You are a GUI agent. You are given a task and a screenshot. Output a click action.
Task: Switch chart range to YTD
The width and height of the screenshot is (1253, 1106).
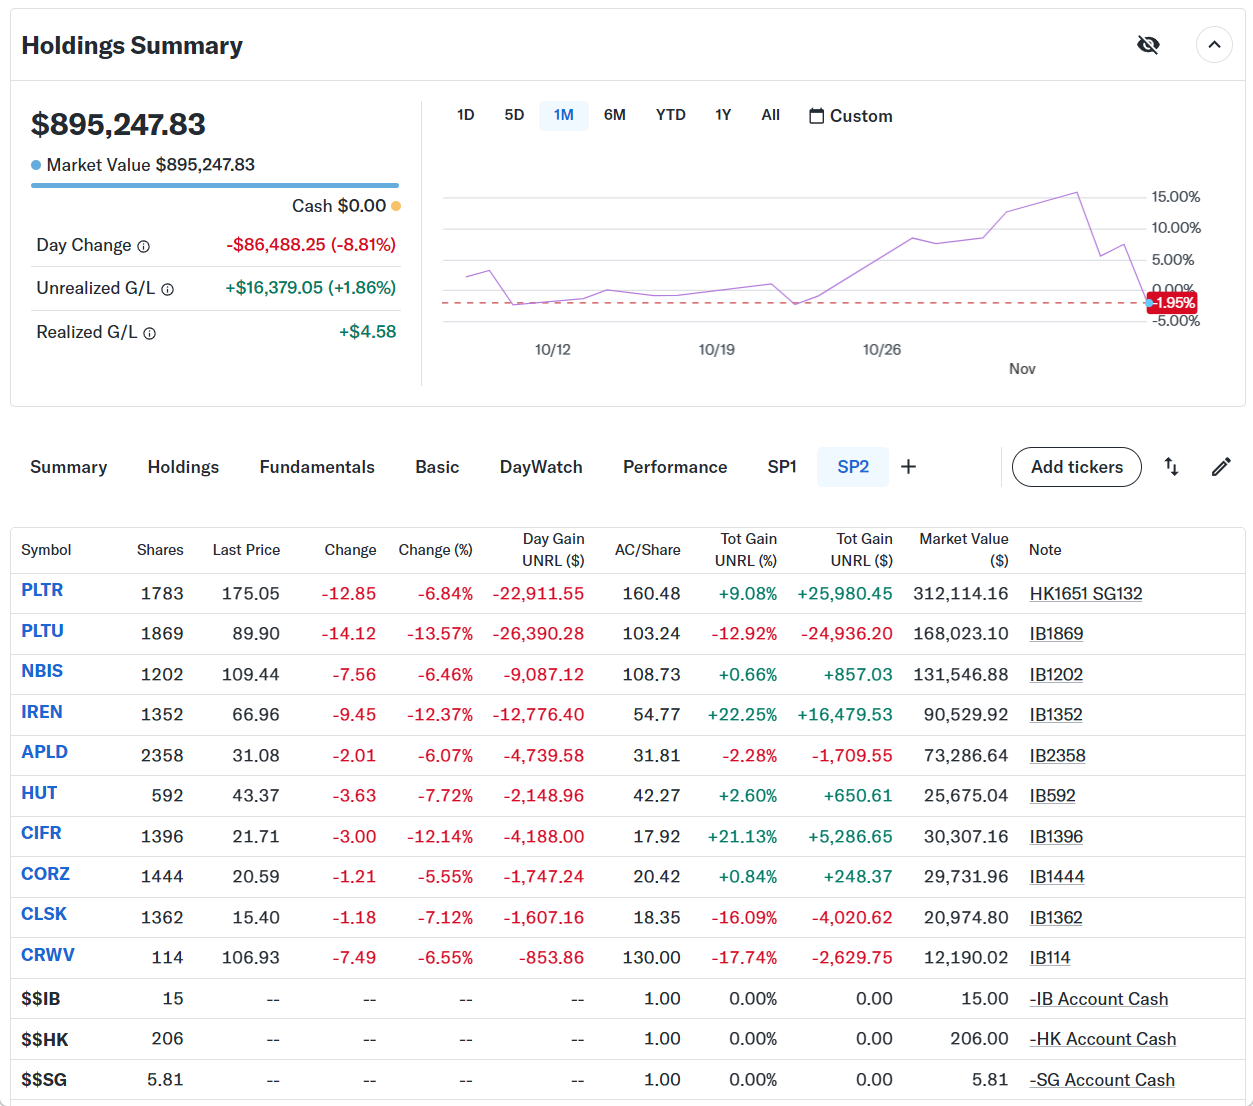[x=670, y=115]
